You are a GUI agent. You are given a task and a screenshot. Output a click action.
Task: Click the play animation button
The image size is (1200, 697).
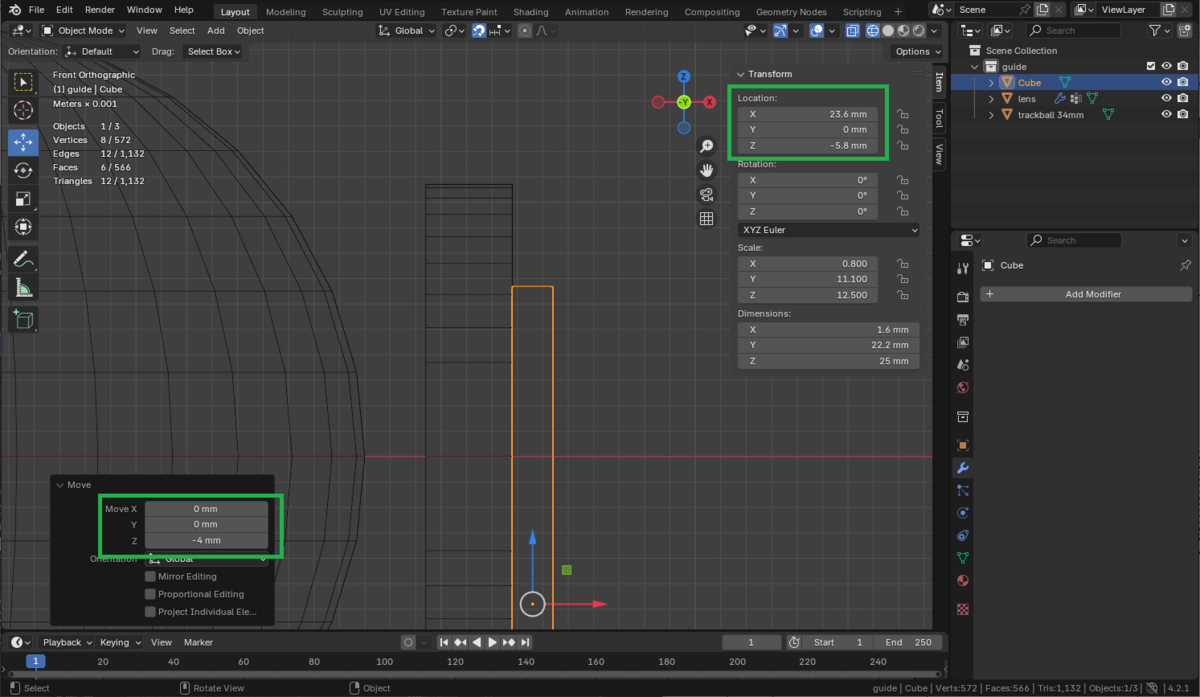(492, 642)
